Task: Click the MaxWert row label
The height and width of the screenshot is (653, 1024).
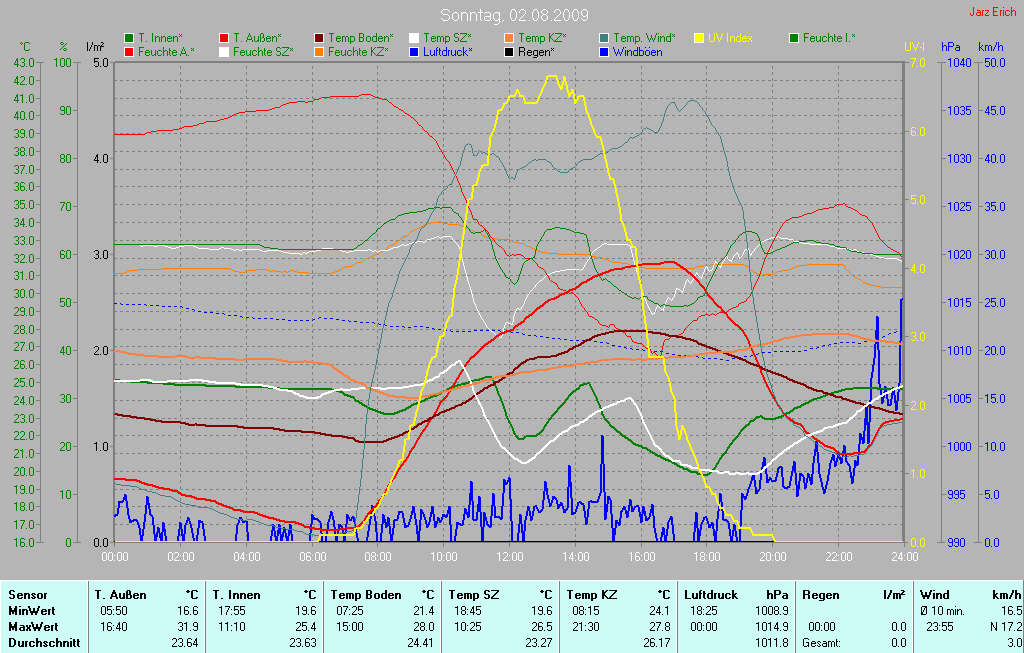Action: 33,627
